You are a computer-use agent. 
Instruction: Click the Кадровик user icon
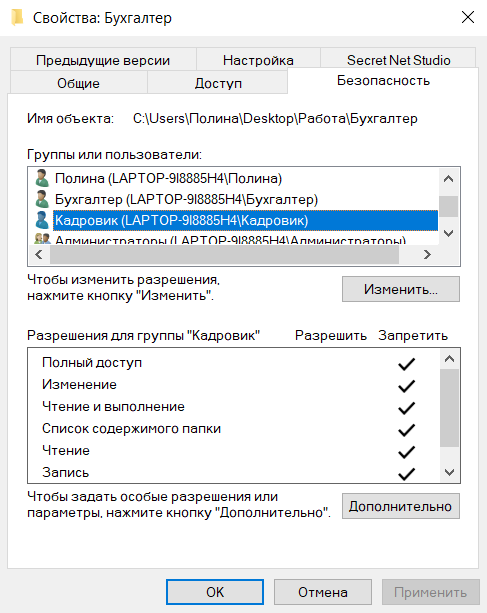pyautogui.click(x=42, y=220)
